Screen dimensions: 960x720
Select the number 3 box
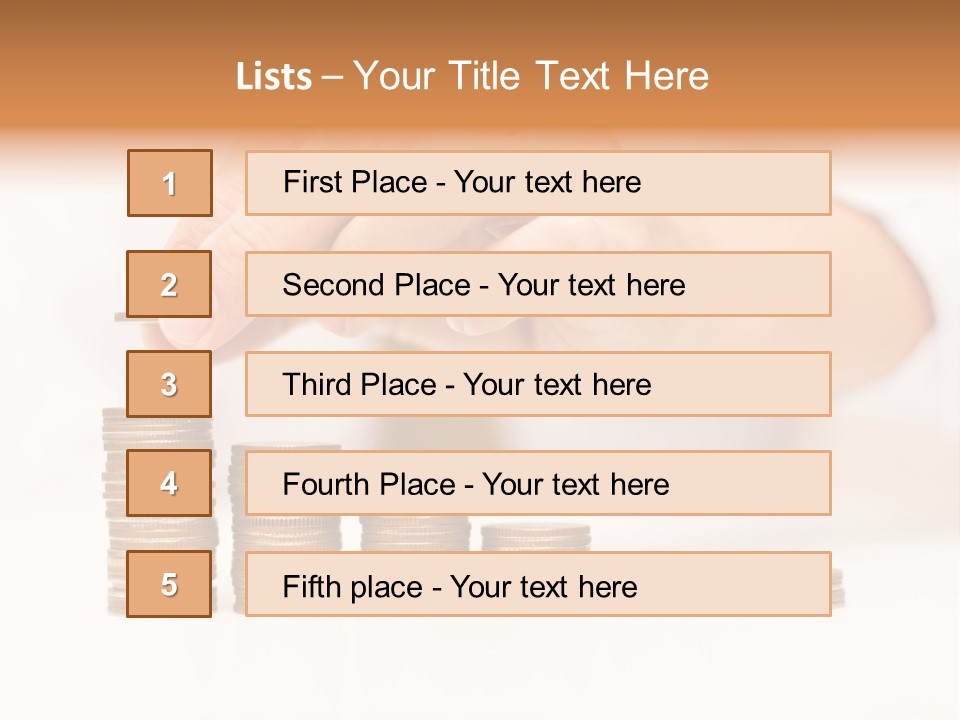point(170,384)
